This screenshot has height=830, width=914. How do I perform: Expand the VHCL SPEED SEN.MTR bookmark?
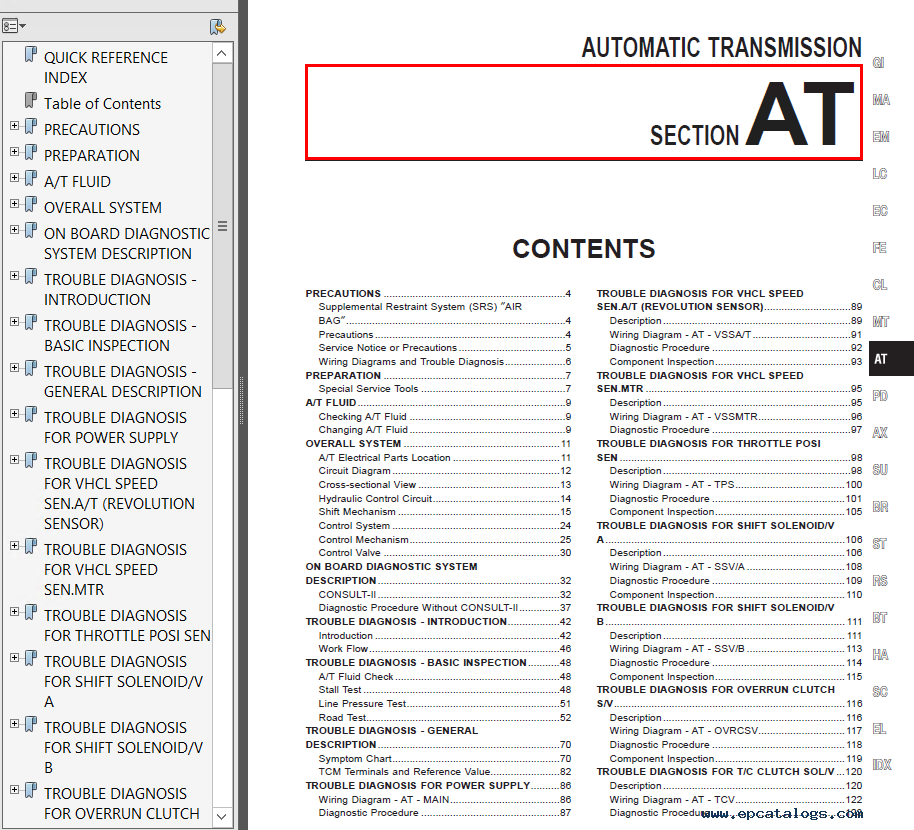(15, 546)
